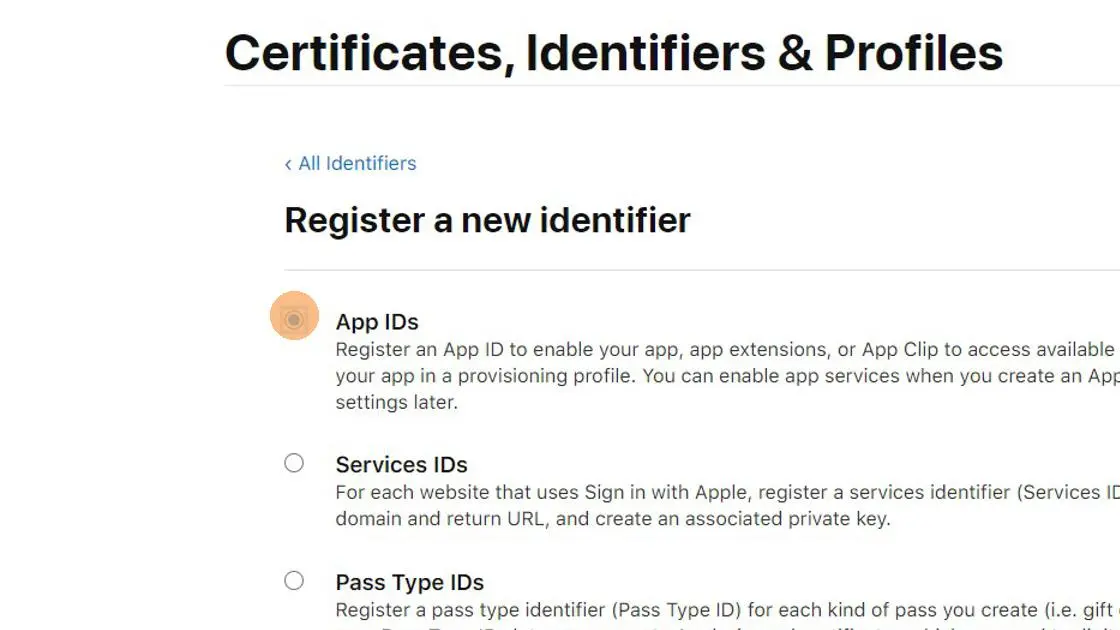Click the Register a new identifier heading
This screenshot has height=630, width=1120.
(x=488, y=220)
